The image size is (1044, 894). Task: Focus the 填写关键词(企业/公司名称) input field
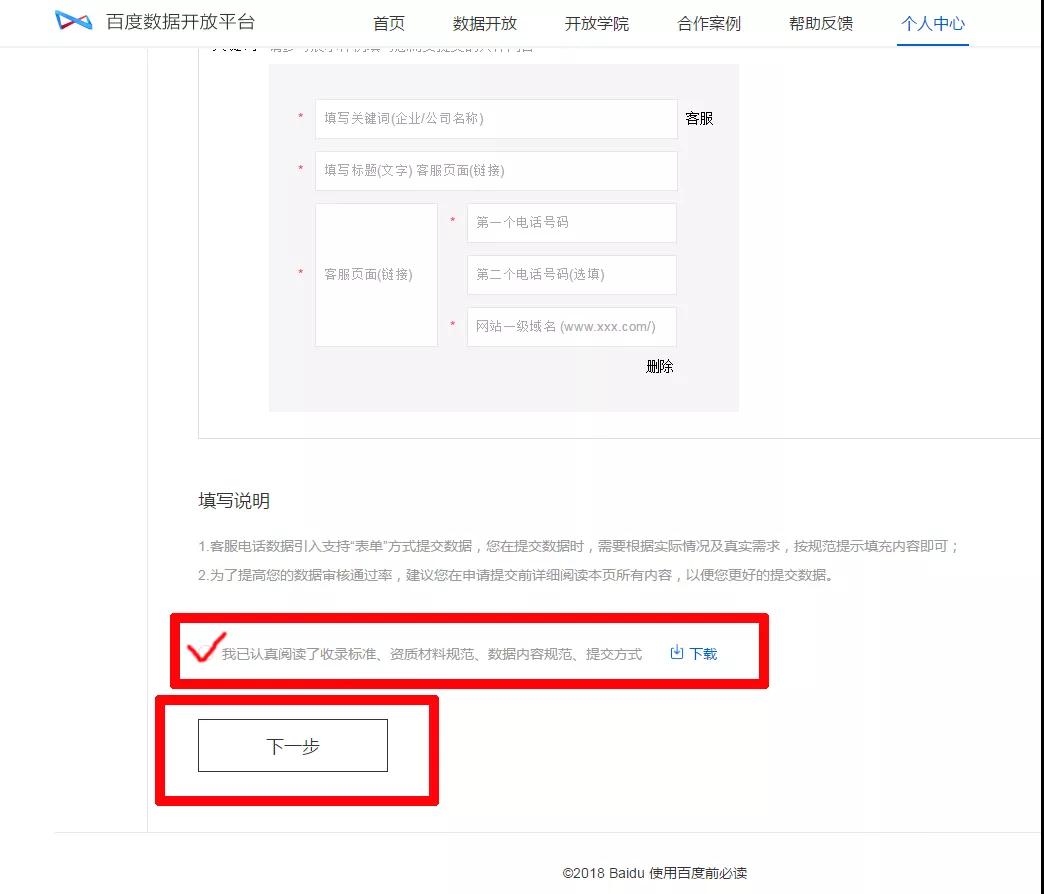pos(496,119)
